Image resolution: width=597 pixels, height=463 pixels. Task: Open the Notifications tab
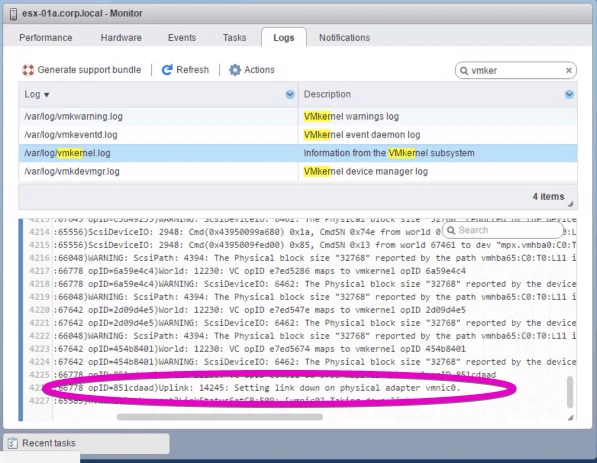point(344,38)
